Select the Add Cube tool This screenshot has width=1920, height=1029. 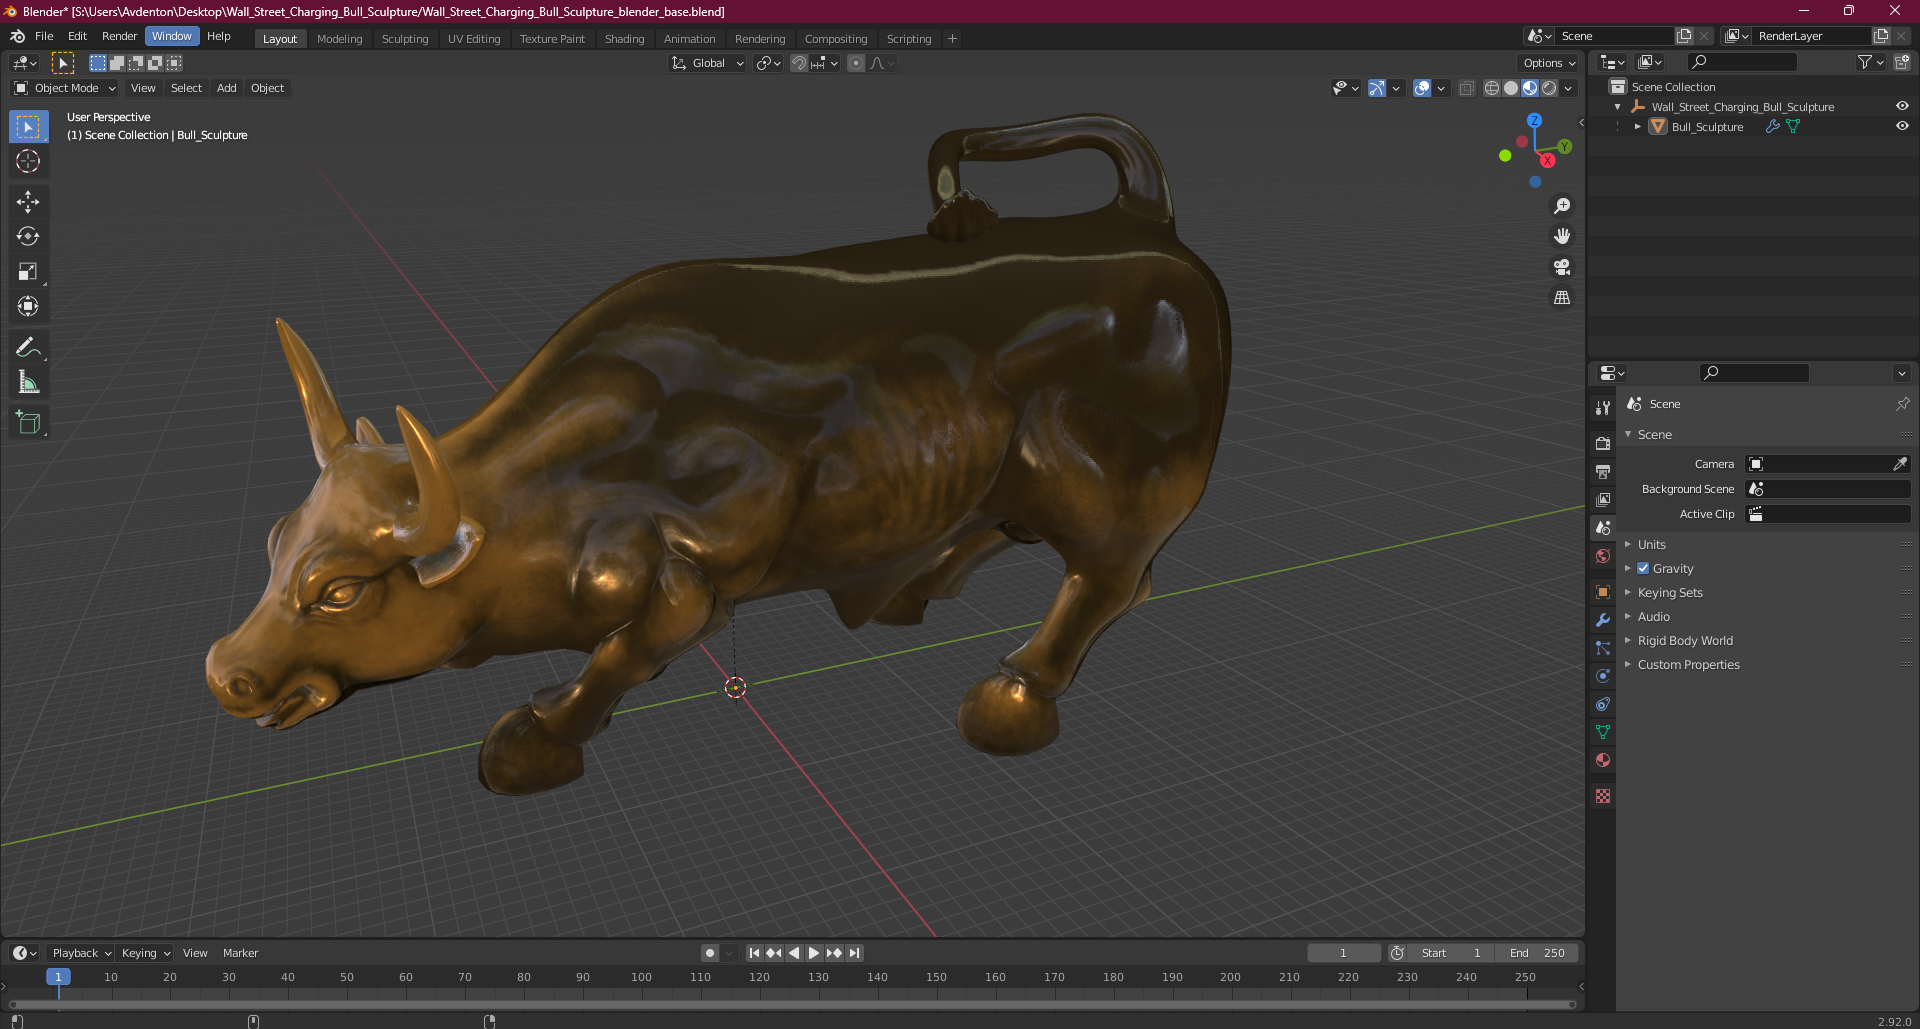28,423
